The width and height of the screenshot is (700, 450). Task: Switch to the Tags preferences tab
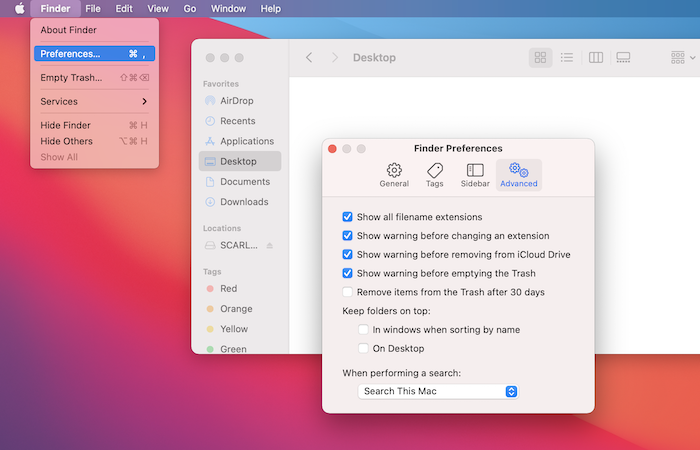tap(434, 175)
